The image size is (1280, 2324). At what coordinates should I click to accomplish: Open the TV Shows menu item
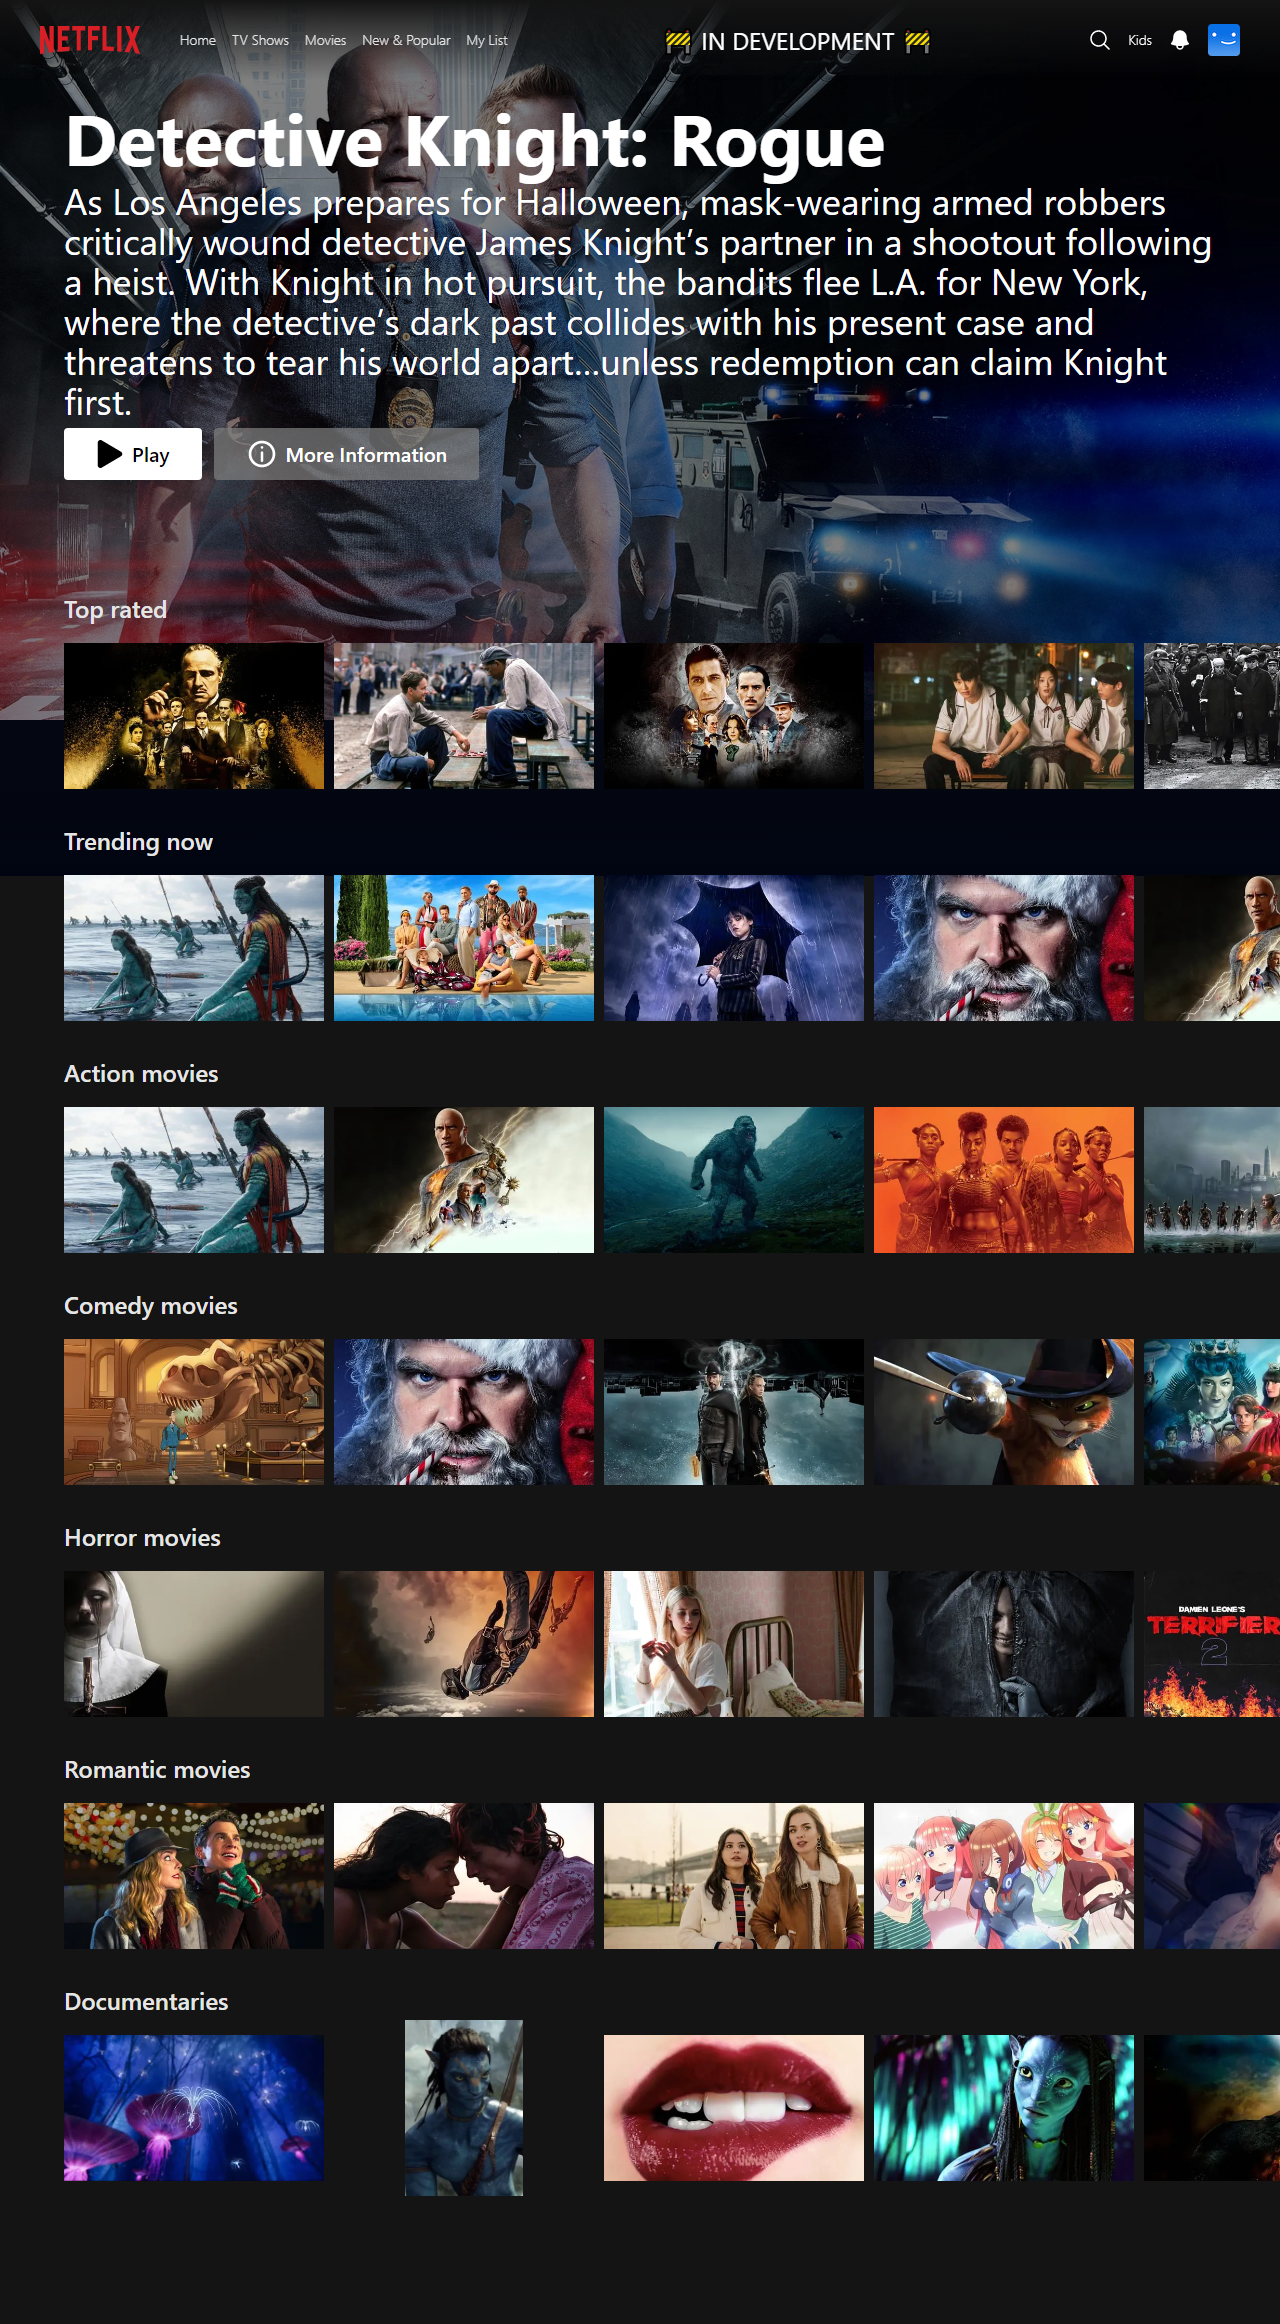click(260, 40)
